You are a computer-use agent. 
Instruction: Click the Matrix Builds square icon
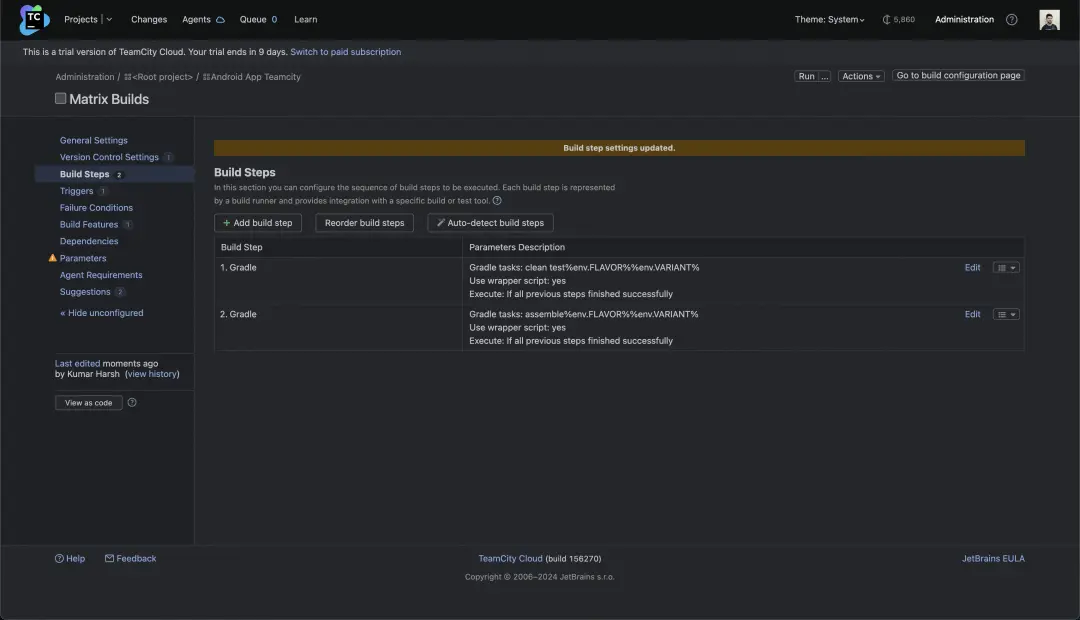pos(61,99)
